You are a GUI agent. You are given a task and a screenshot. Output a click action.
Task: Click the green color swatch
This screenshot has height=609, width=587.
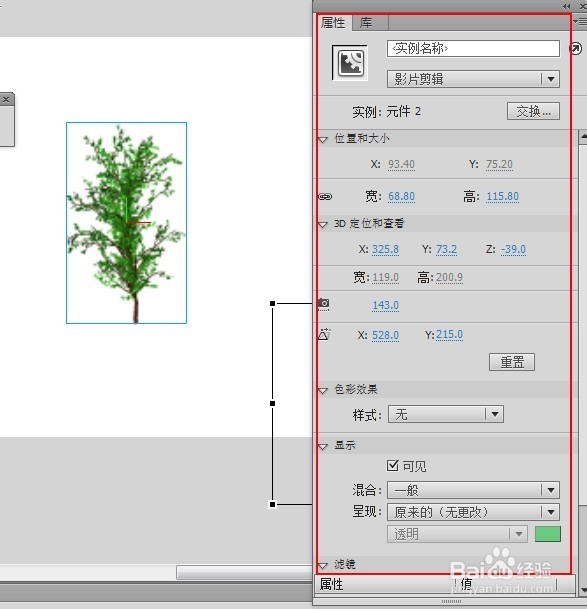pos(548,534)
